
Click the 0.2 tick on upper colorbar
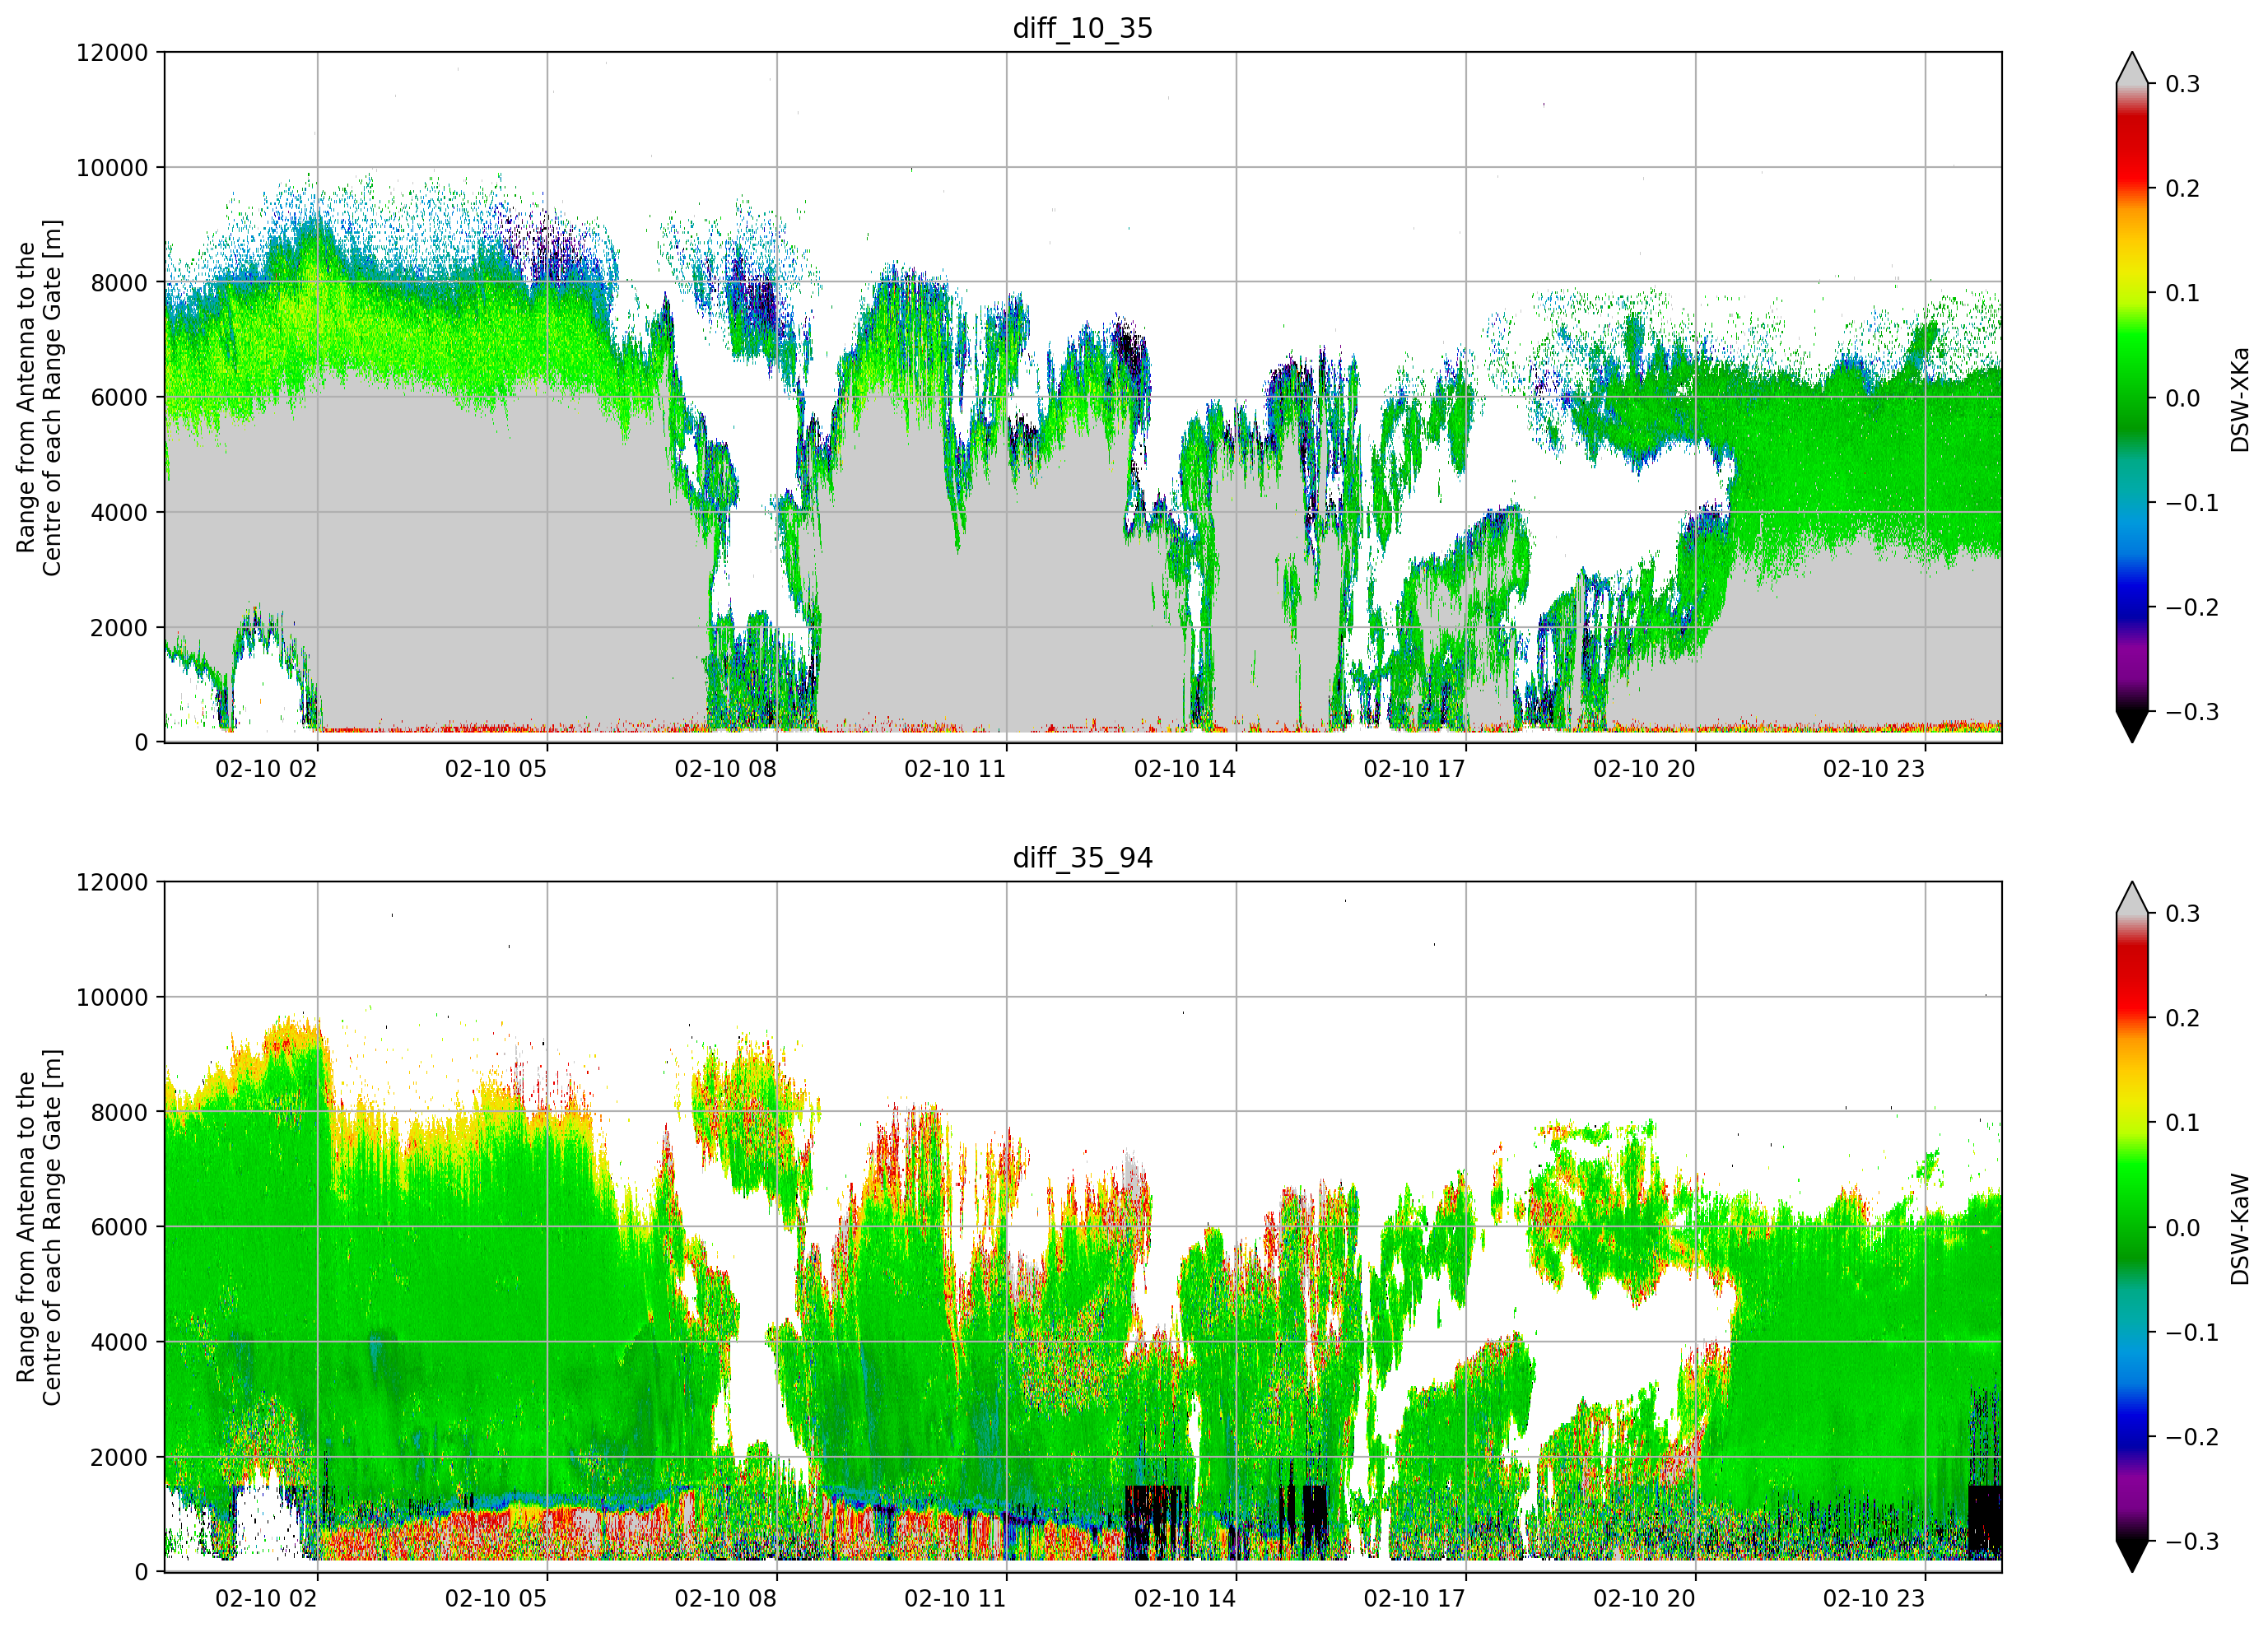[2183, 189]
